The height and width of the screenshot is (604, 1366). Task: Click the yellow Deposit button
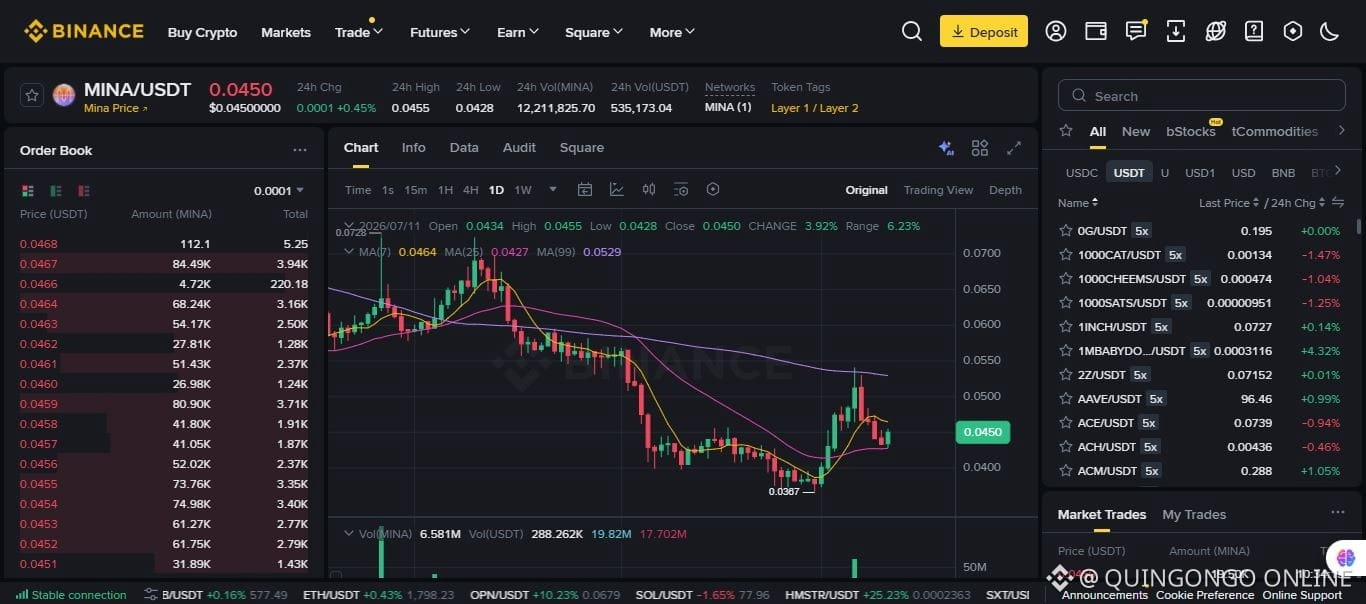click(x=984, y=31)
